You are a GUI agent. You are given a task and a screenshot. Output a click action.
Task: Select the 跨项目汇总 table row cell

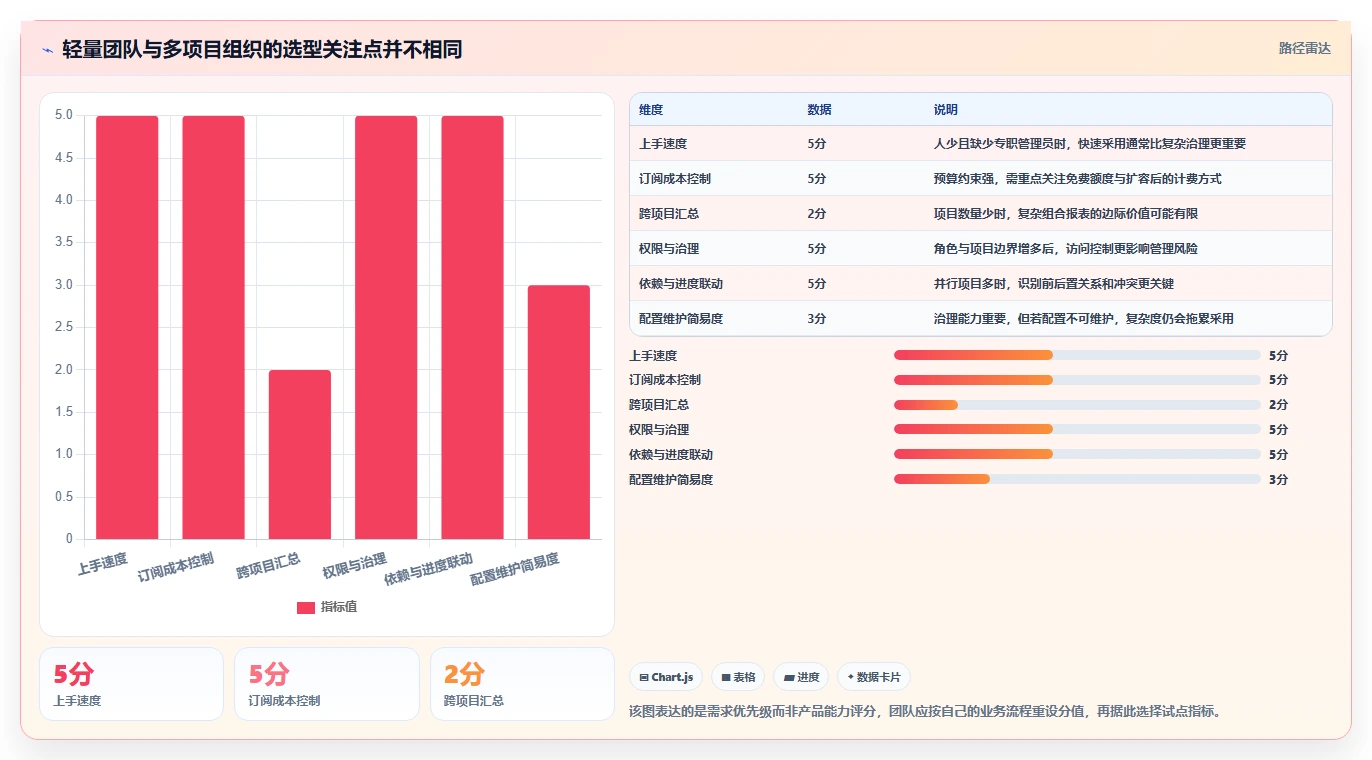[669, 213]
